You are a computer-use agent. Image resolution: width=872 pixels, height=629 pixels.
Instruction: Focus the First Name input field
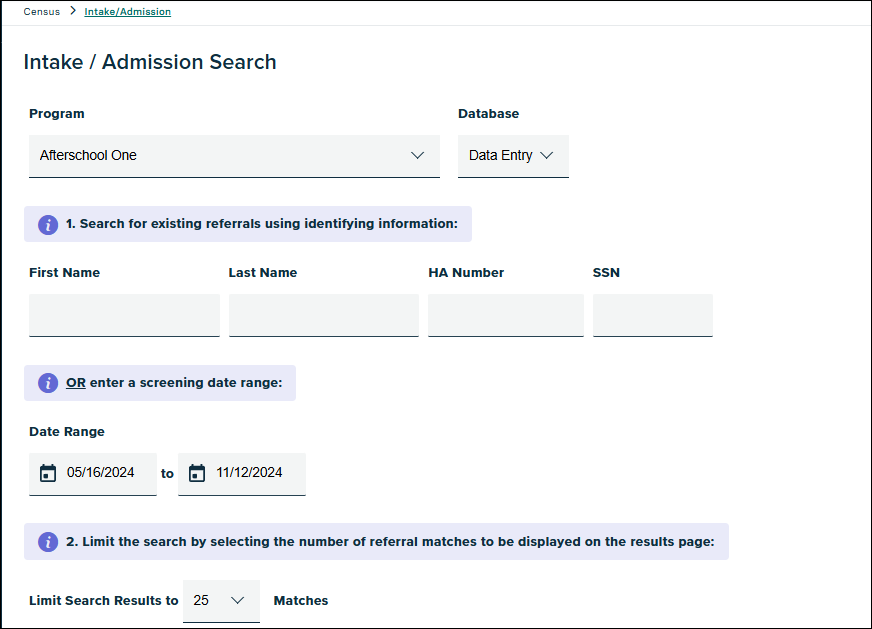[x=124, y=315]
